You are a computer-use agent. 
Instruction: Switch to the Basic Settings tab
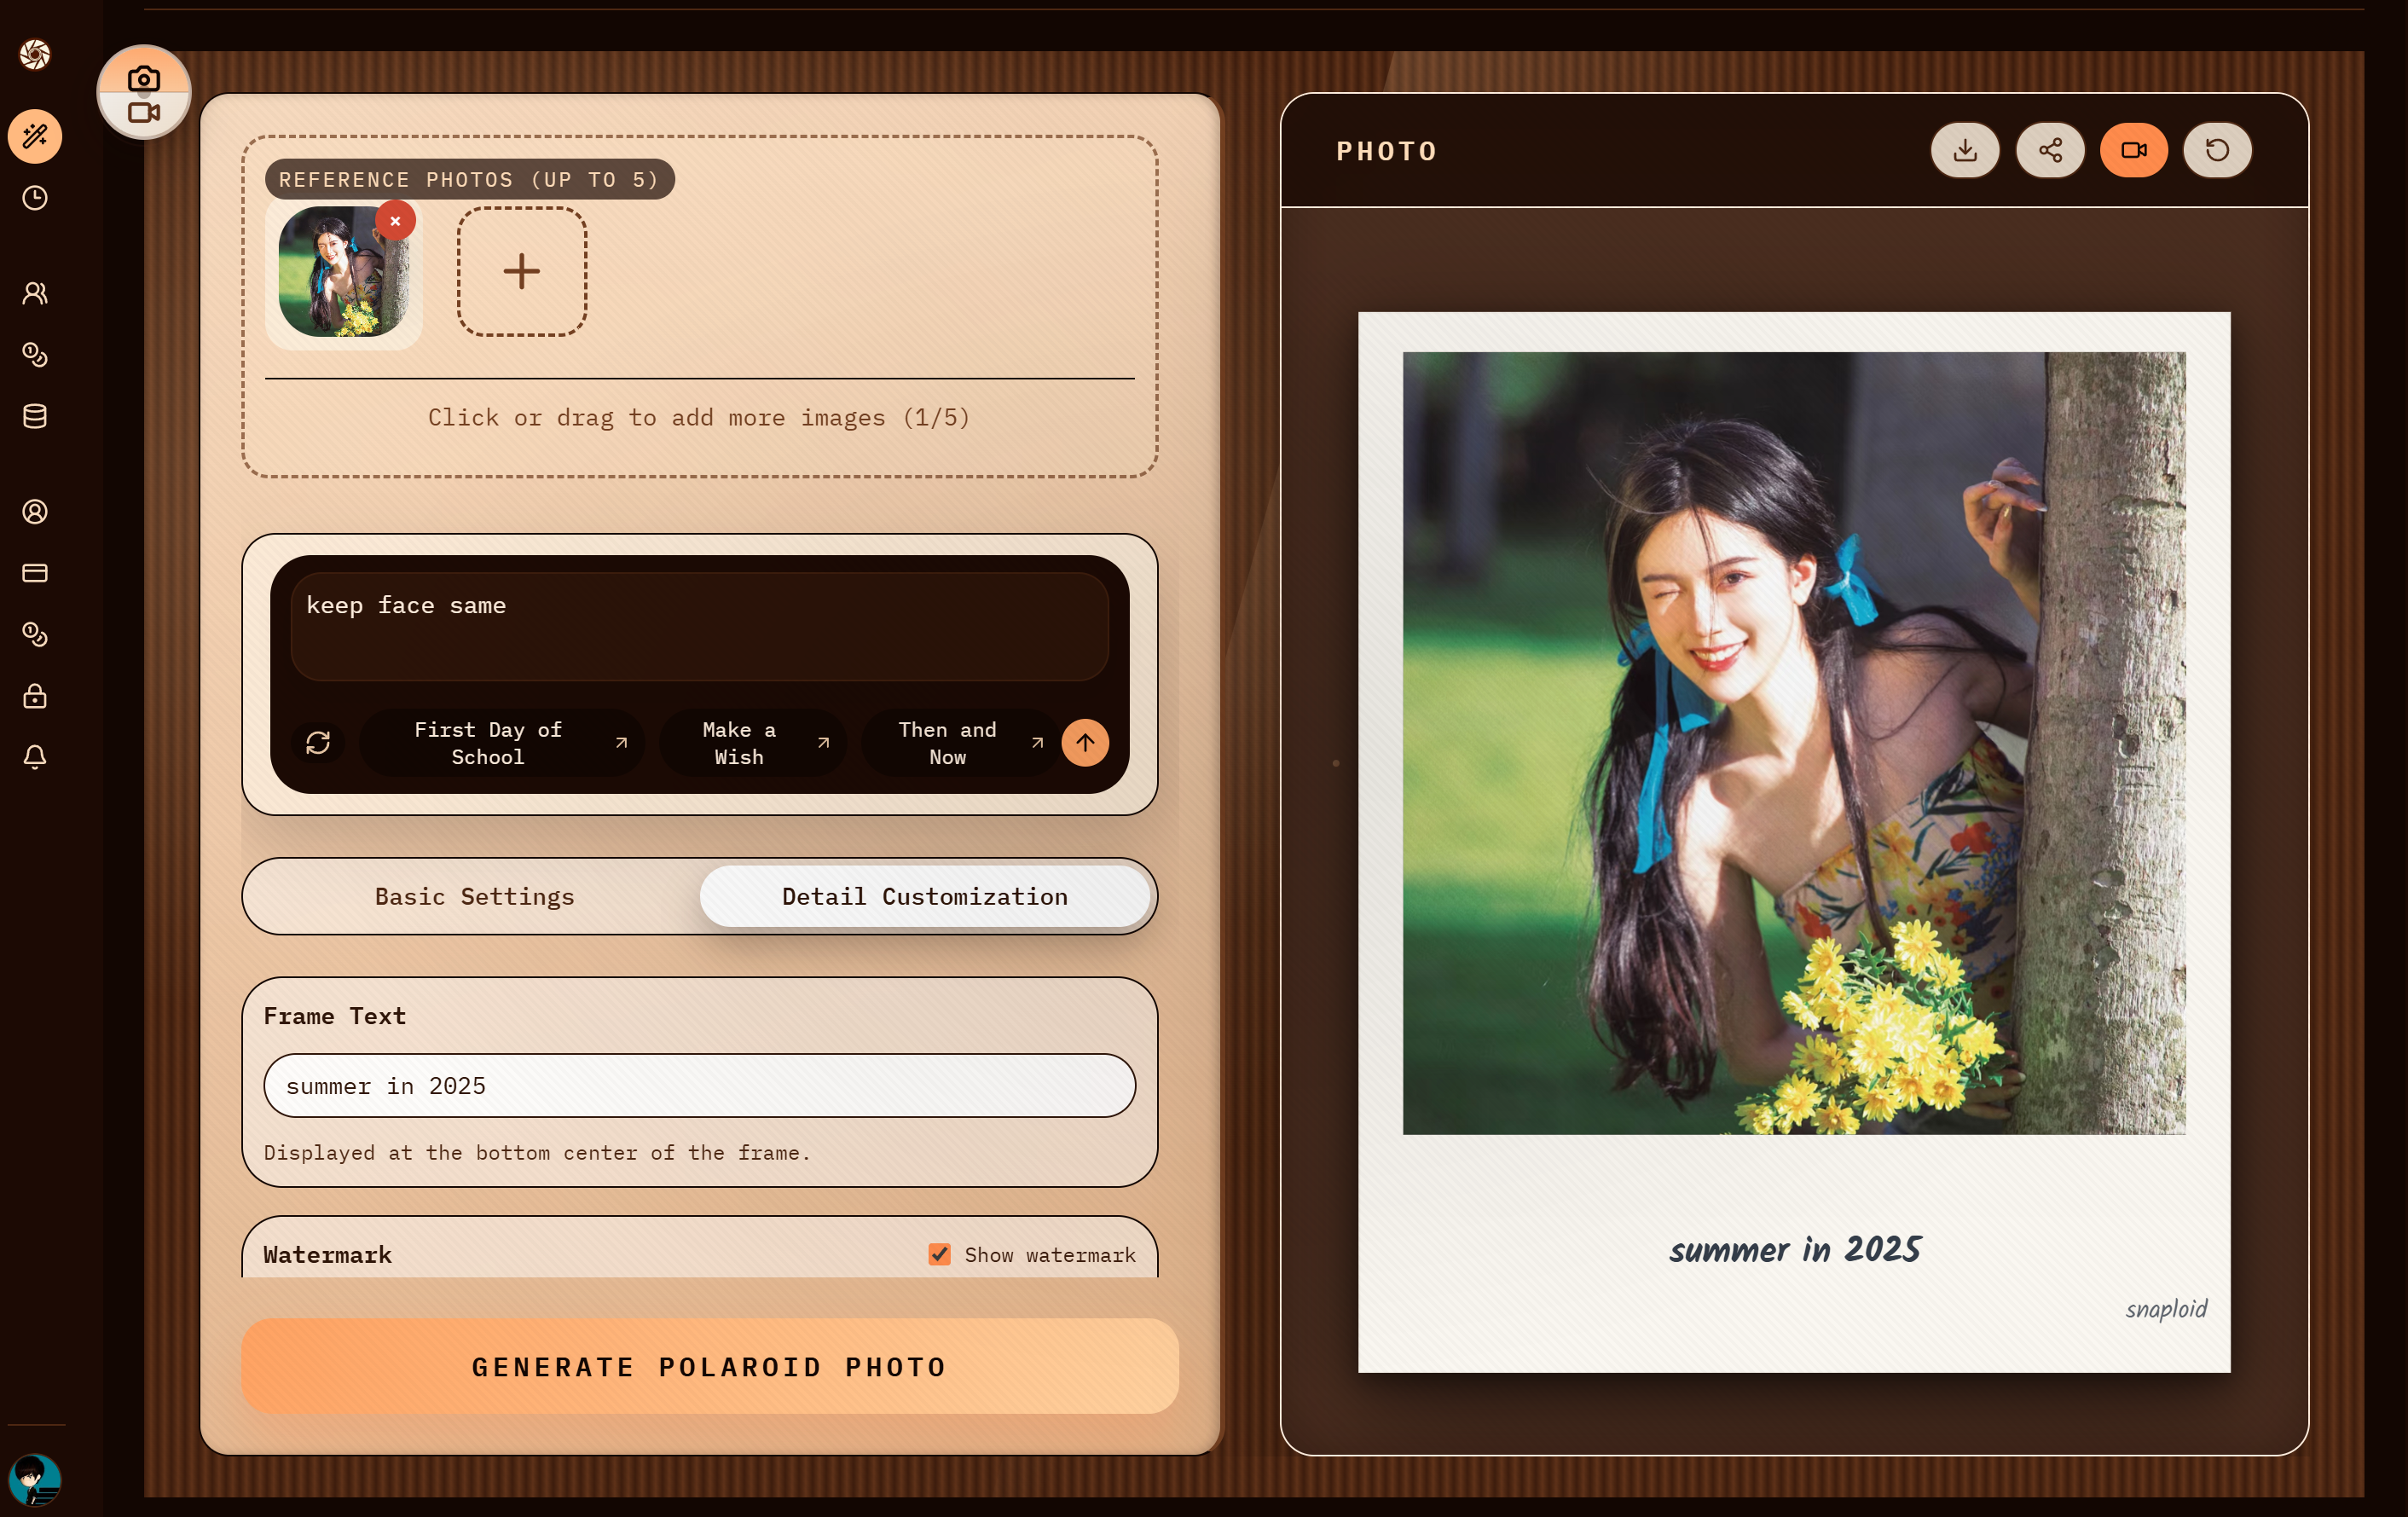[x=474, y=896]
